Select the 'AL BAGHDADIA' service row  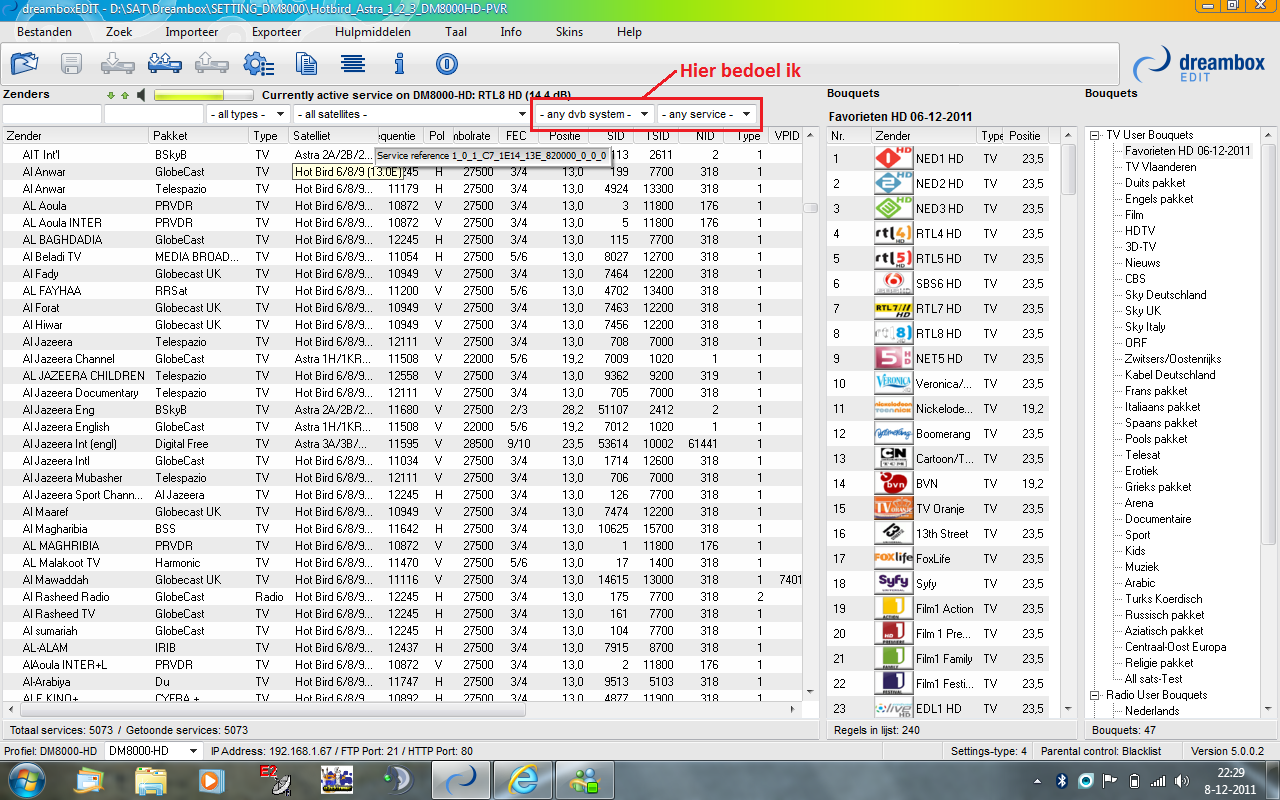coord(404,240)
